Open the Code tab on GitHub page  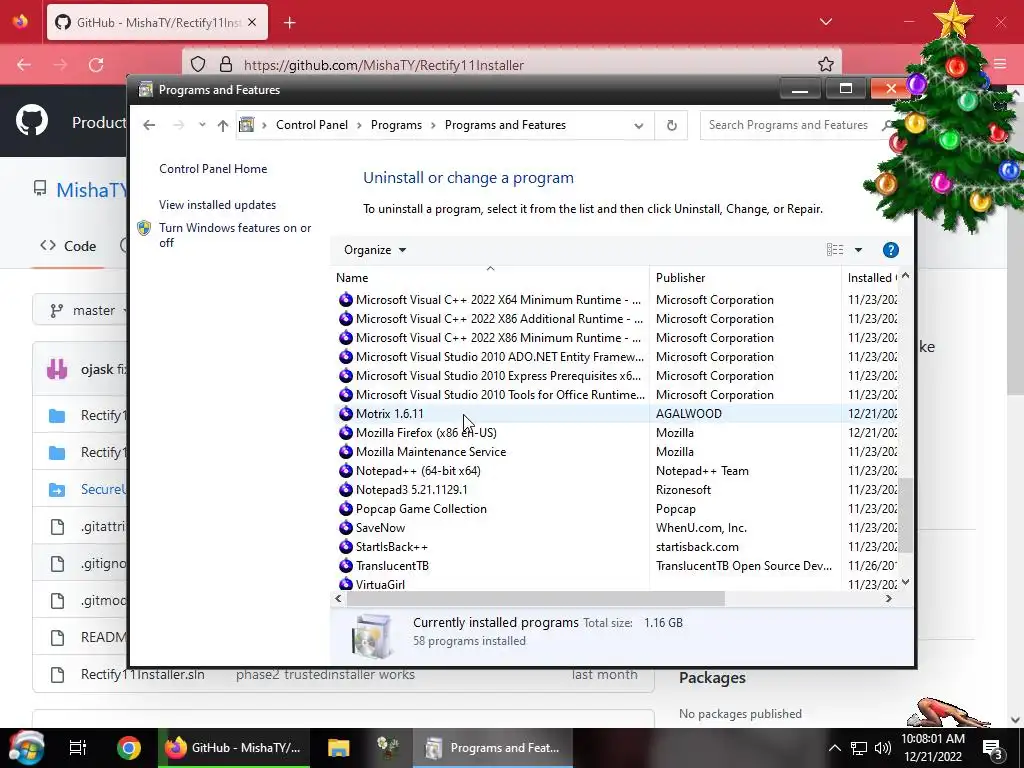[68, 246]
